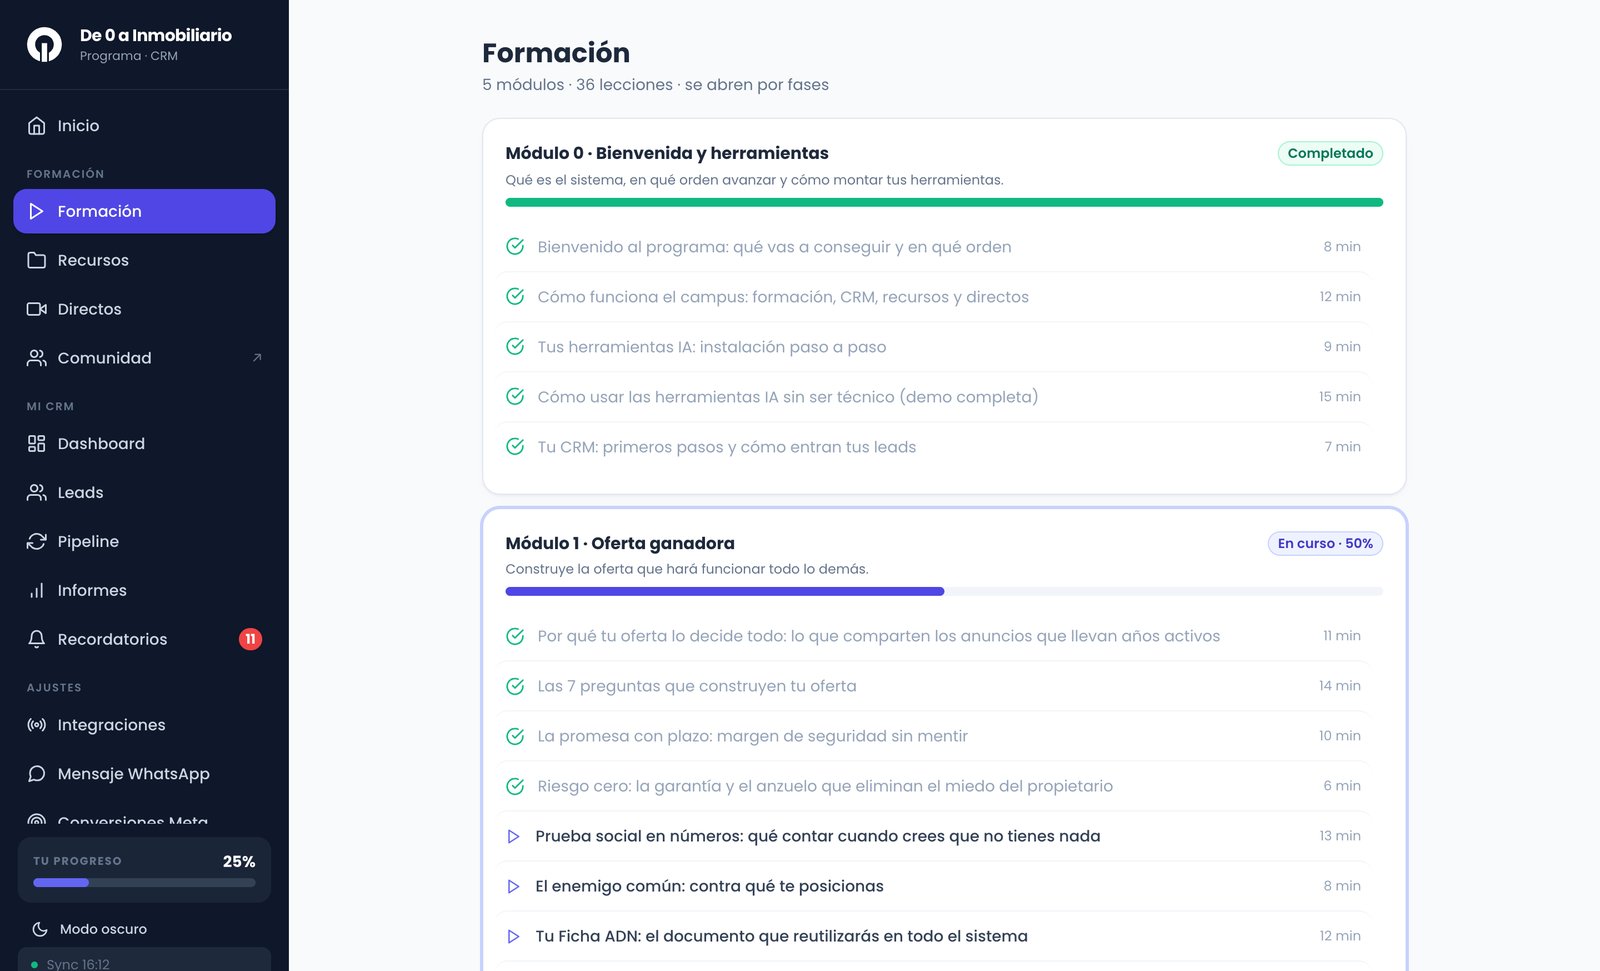Click the Sync 16:12 status indicator
1600x971 pixels.
pyautogui.click(x=144, y=962)
